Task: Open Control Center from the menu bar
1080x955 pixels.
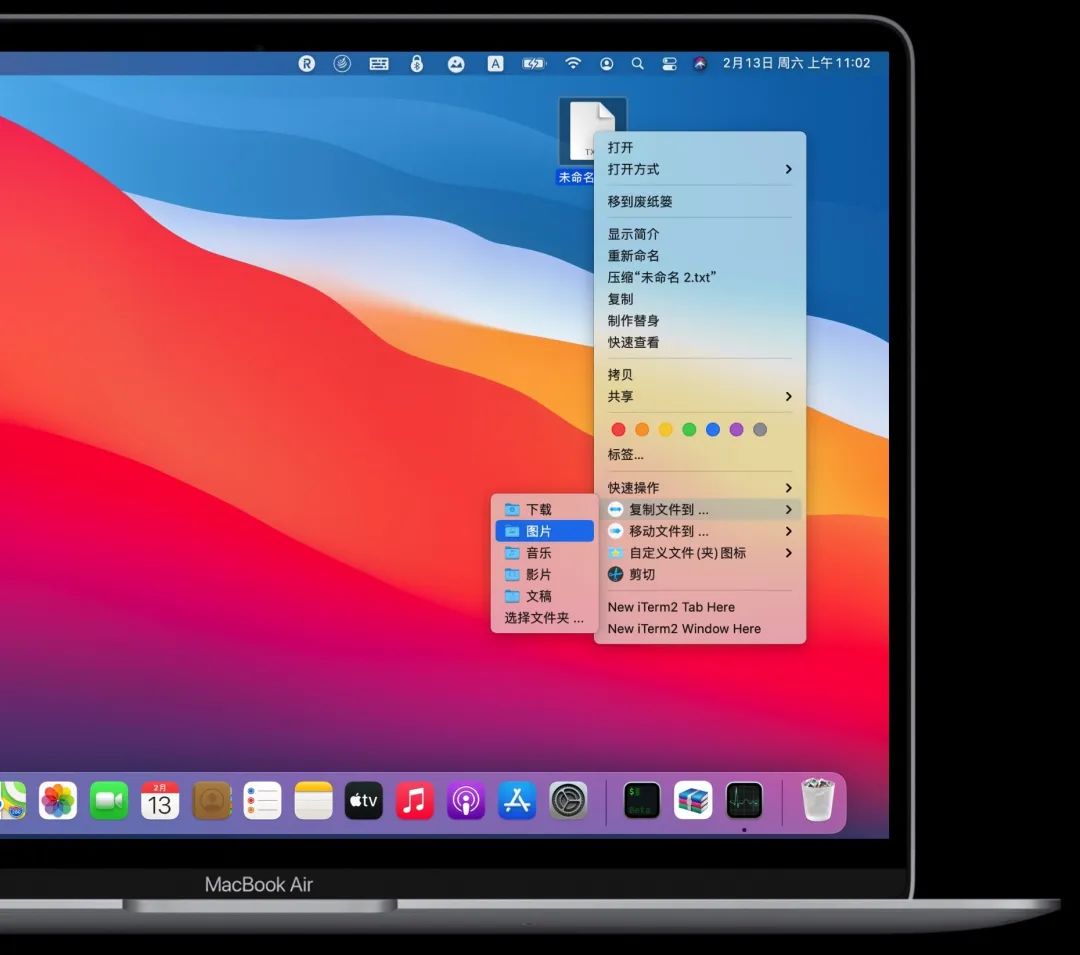Action: pos(669,64)
